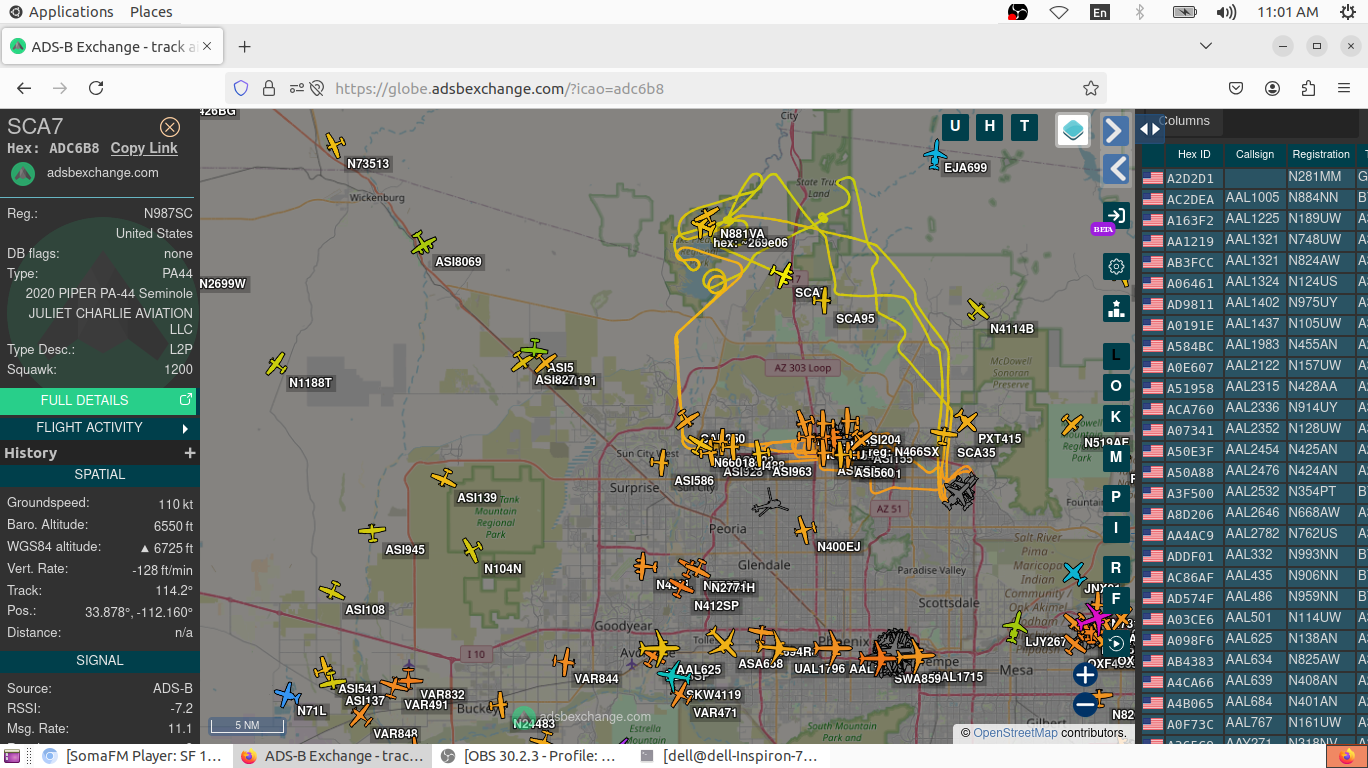
Task: Switch to ADS-B Exchange browser tab
Action: (x=112, y=47)
